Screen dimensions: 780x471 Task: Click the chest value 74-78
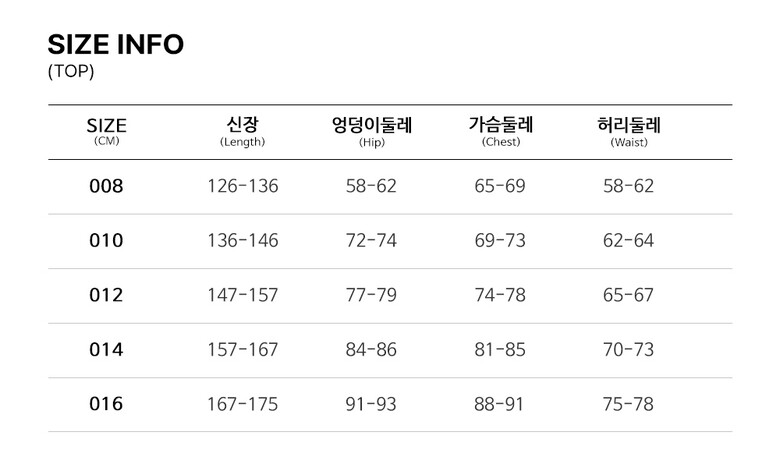[x=500, y=295]
